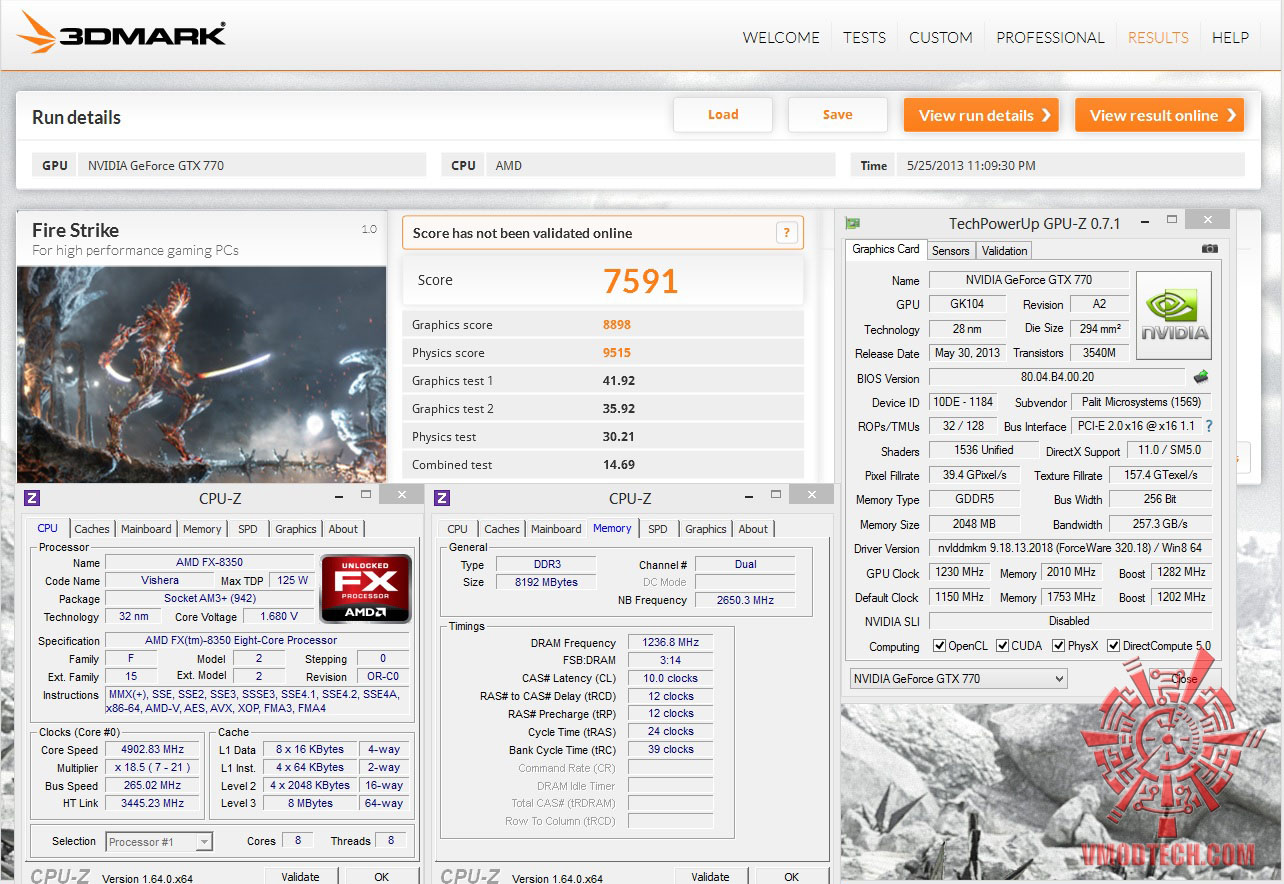Click the DRAM Frequency value 1236.8 MHz
Image resolution: width=1284 pixels, height=884 pixels.
[x=671, y=643]
